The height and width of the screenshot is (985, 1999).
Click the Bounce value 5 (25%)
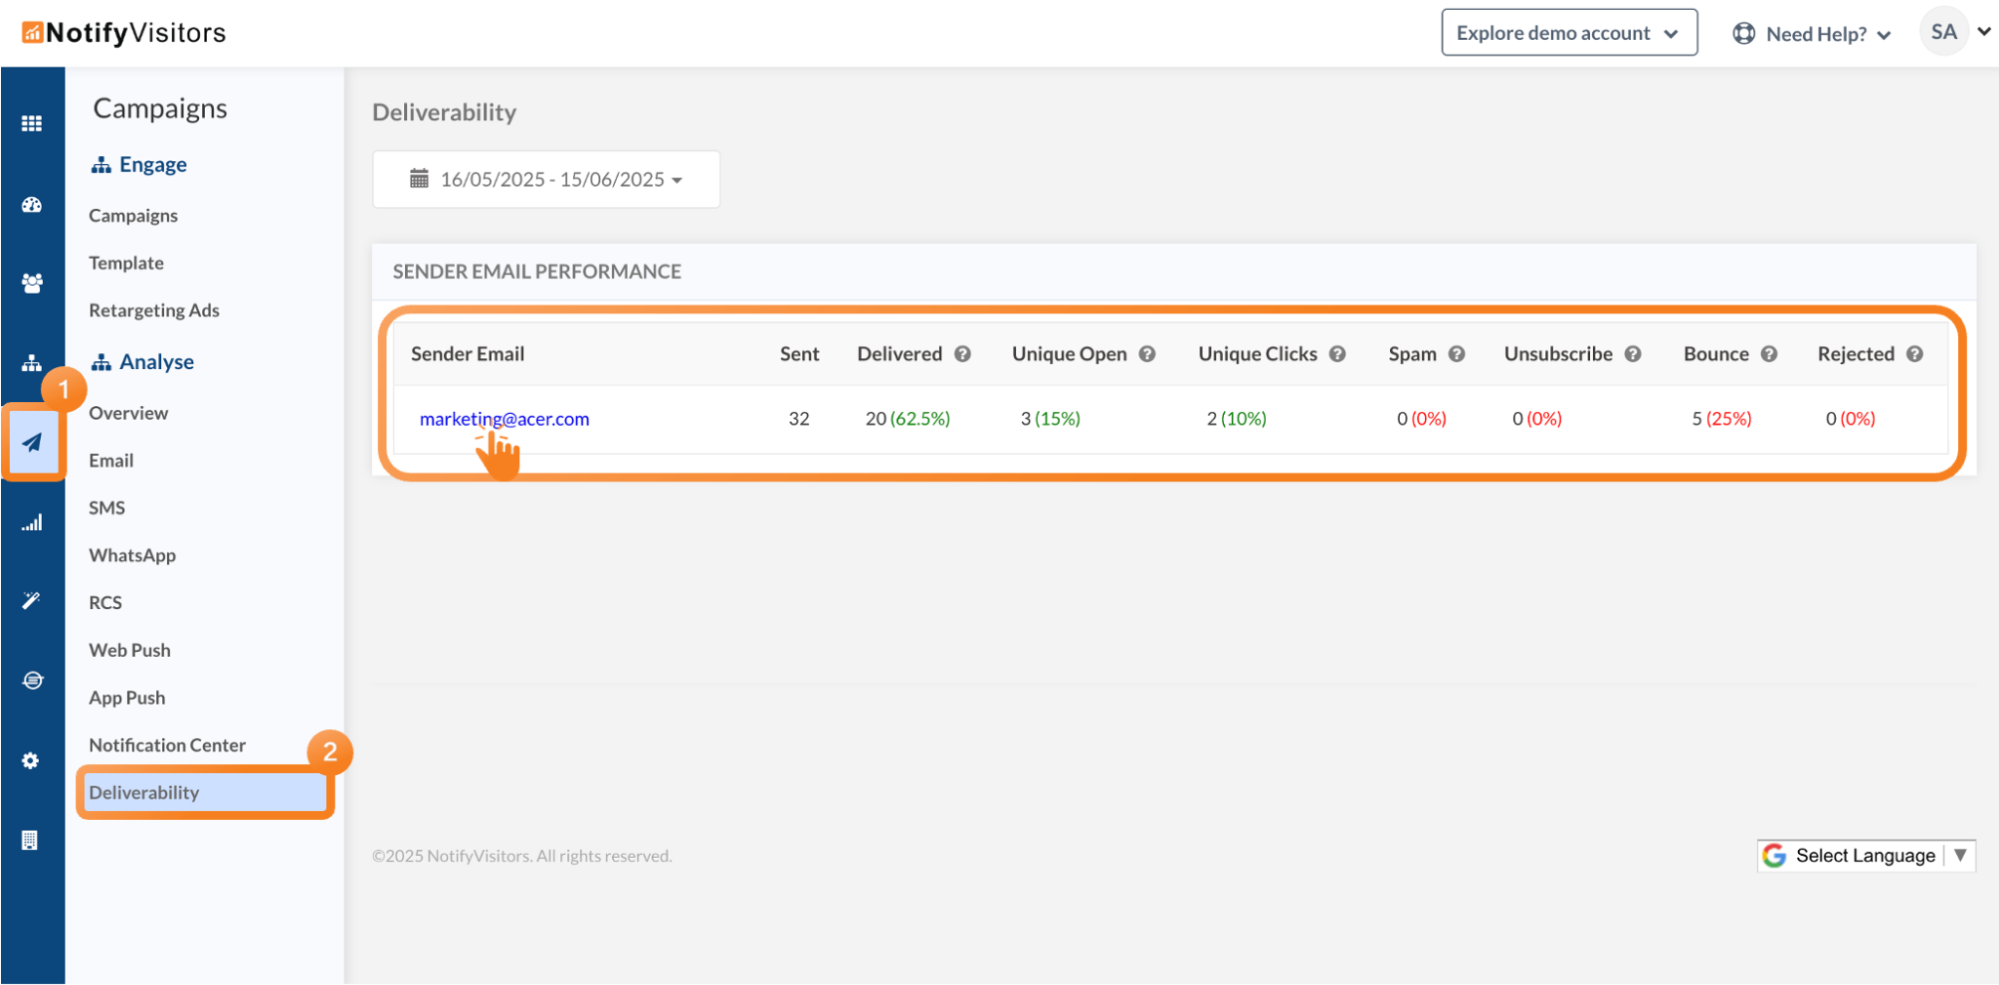pos(1721,419)
